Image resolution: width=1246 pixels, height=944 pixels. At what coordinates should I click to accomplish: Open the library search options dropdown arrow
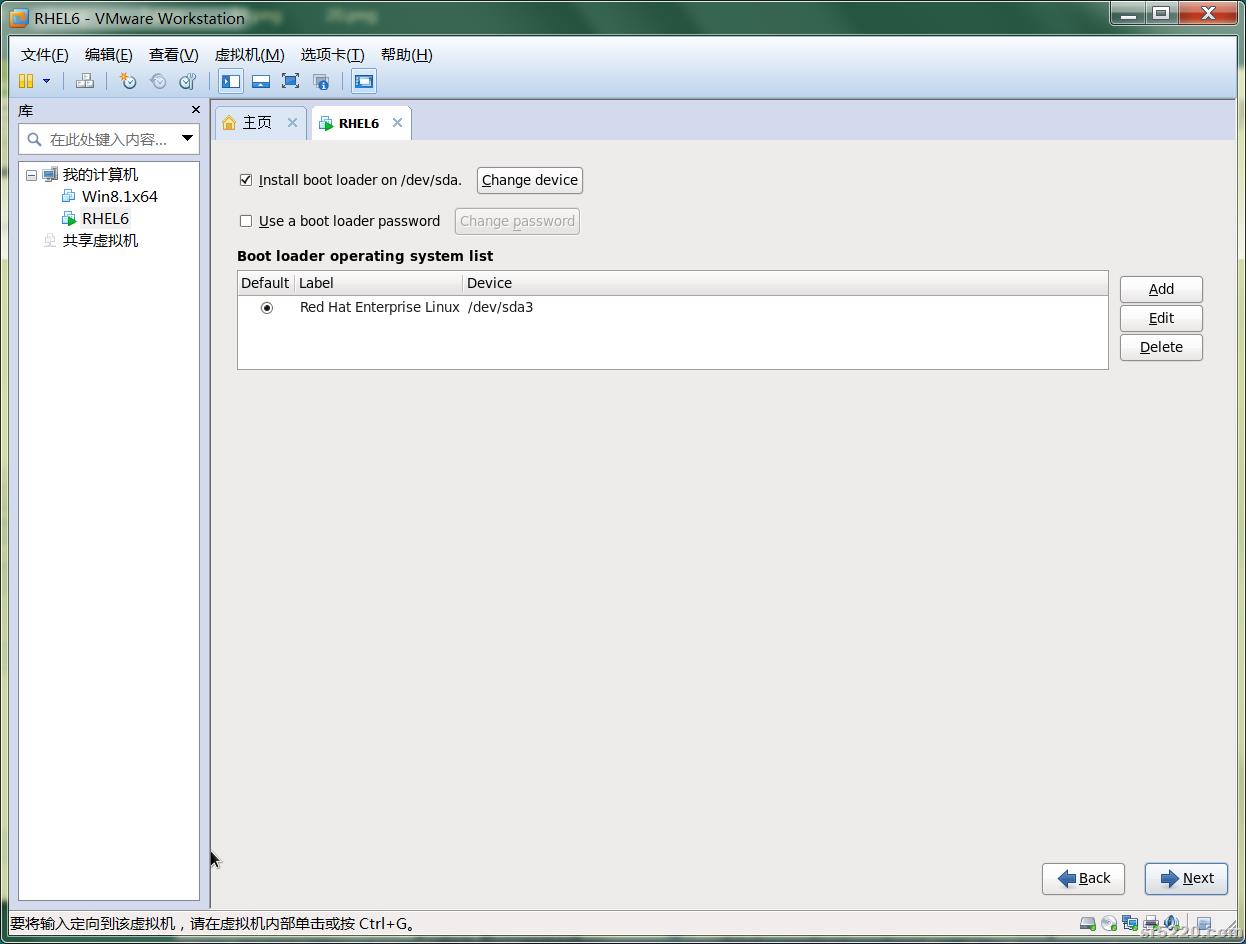tap(187, 138)
